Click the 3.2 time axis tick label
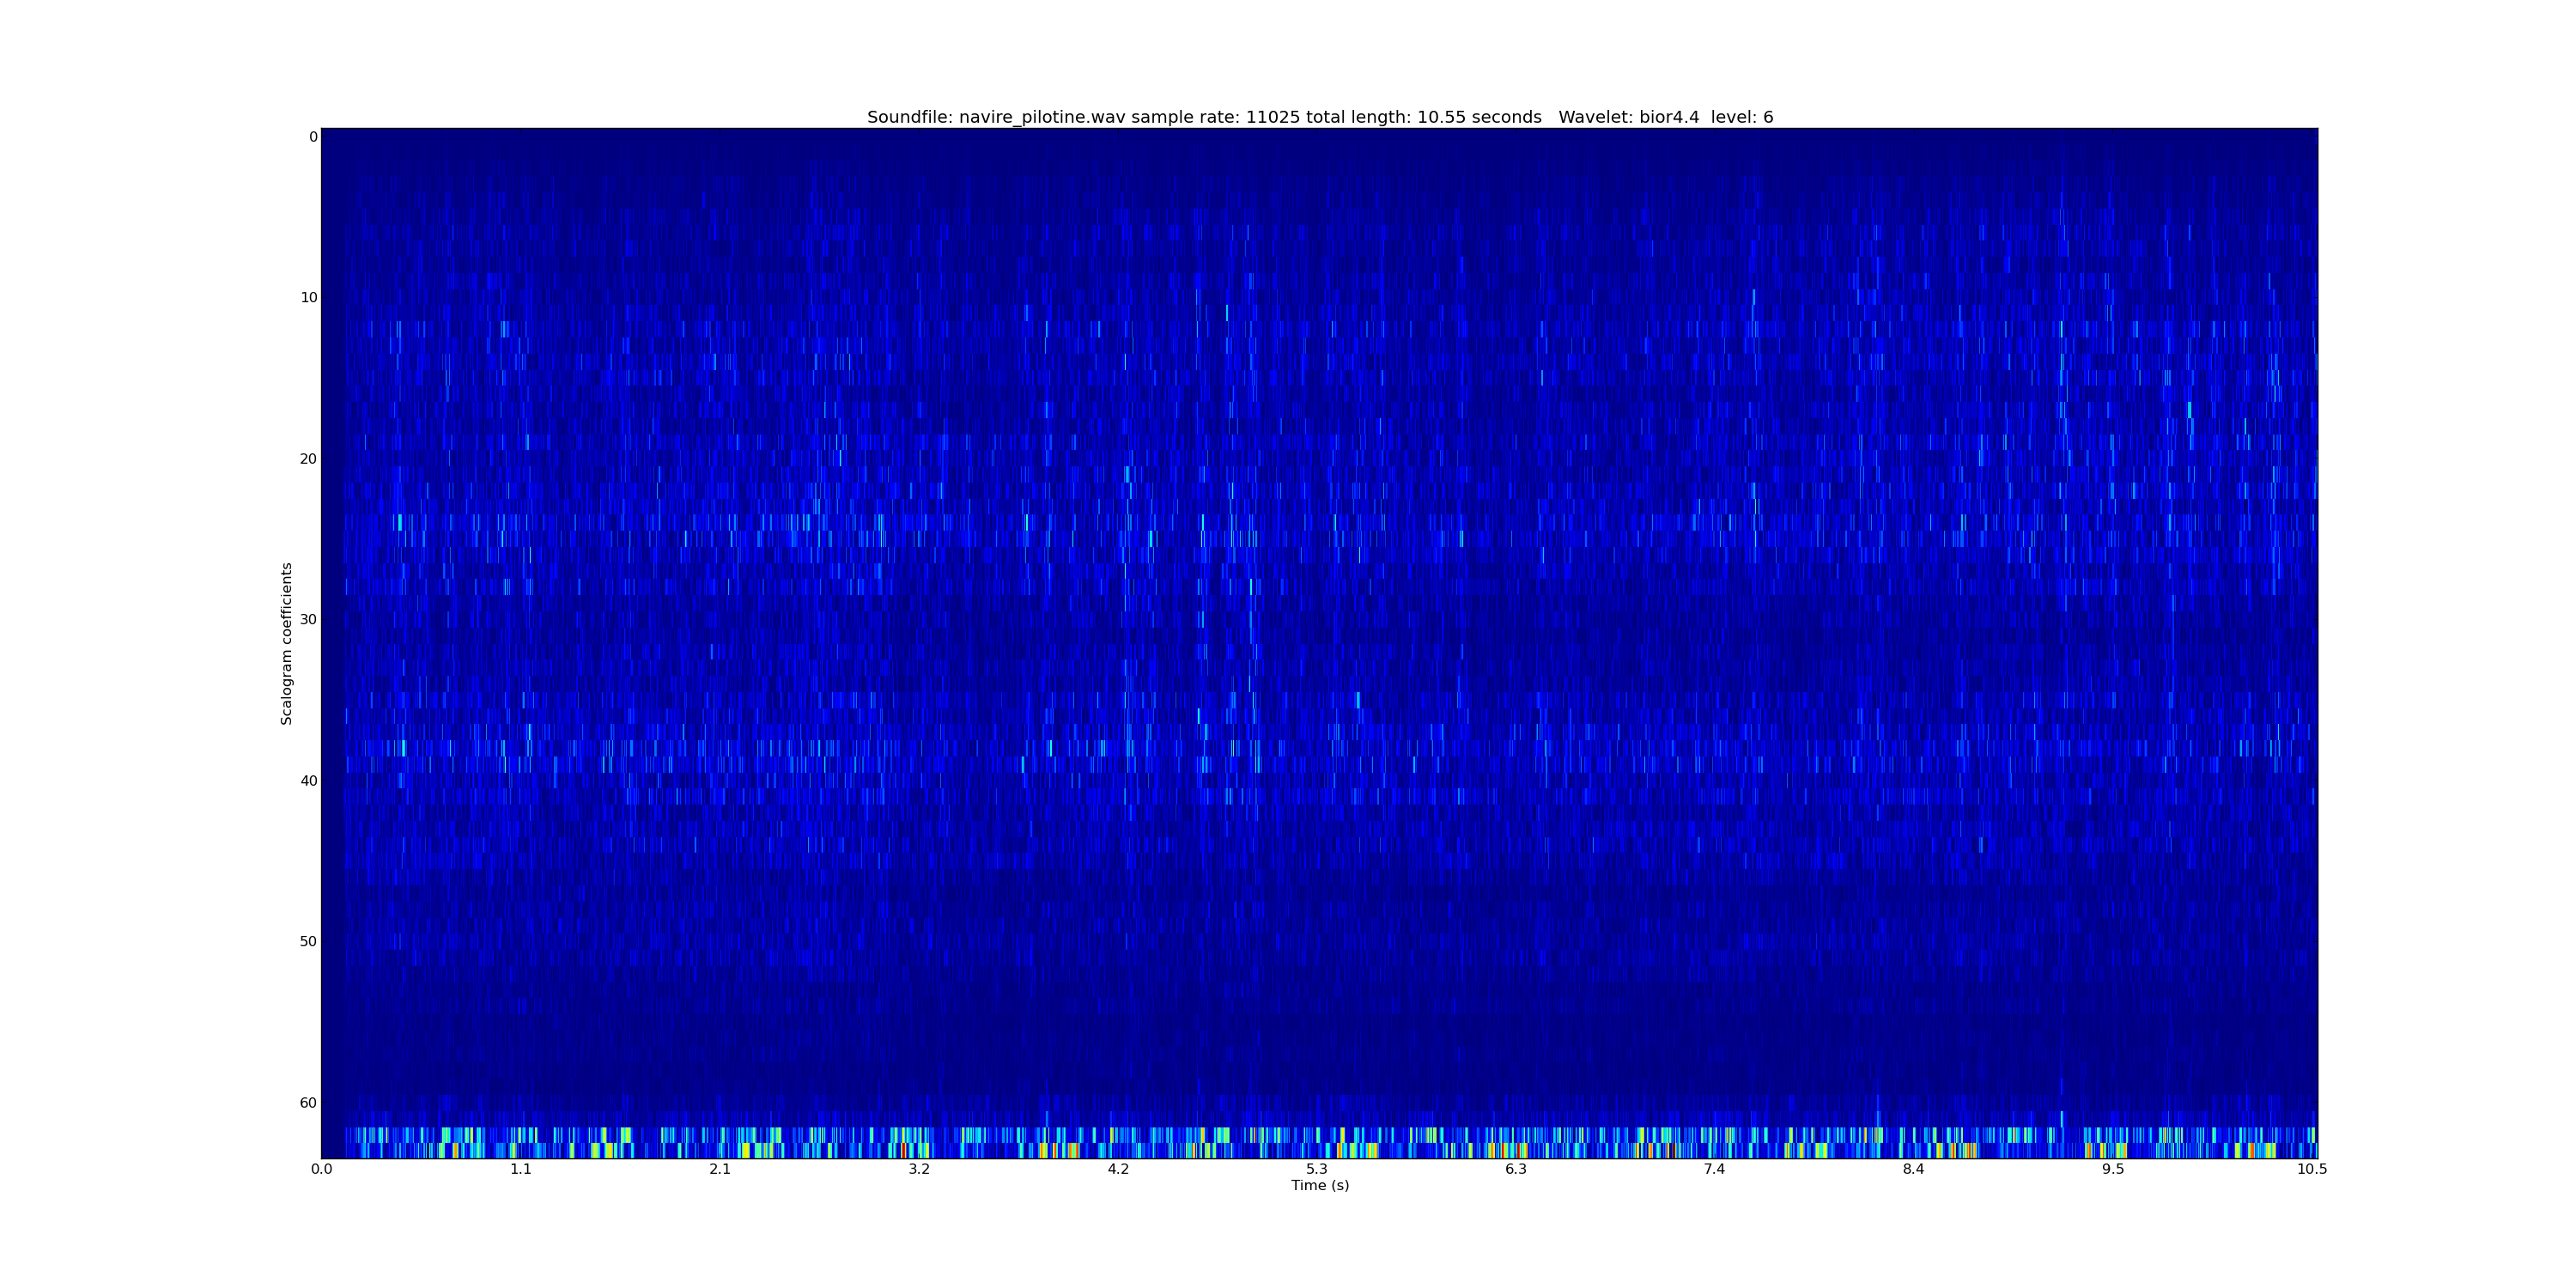2576x1288 pixels. pyautogui.click(x=918, y=1169)
